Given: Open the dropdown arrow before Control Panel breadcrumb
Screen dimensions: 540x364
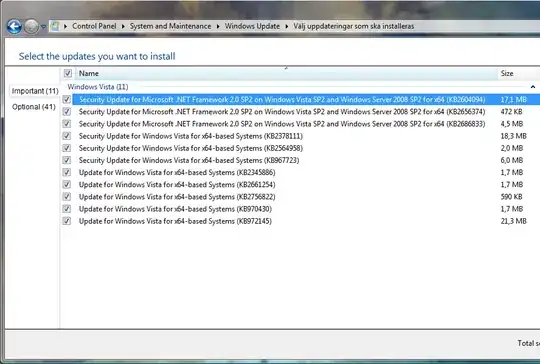Looking at the screenshot, I should pyautogui.click(x=65, y=26).
